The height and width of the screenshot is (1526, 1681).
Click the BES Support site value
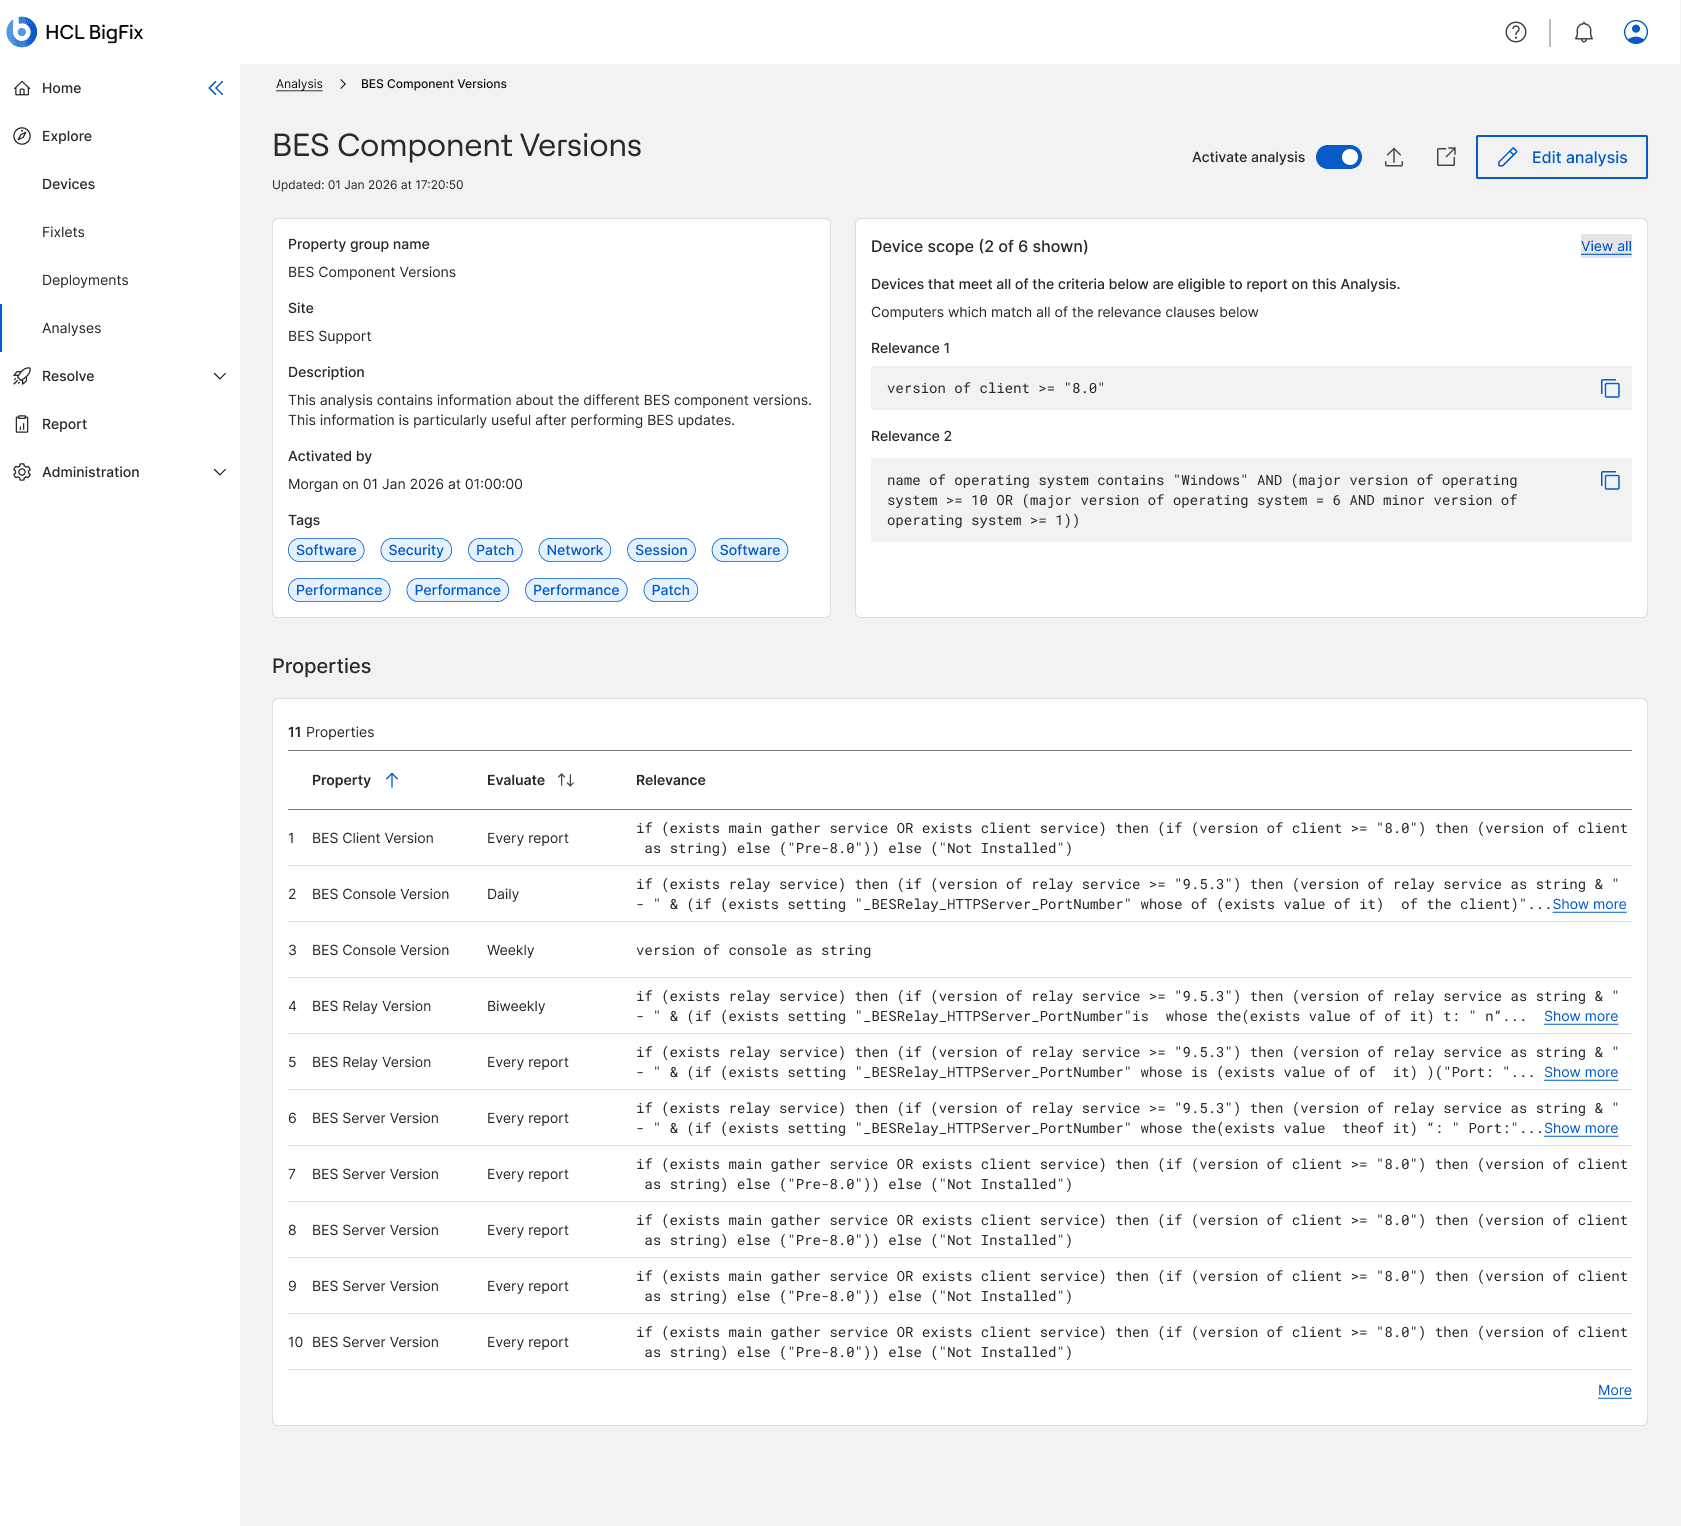tap(329, 336)
